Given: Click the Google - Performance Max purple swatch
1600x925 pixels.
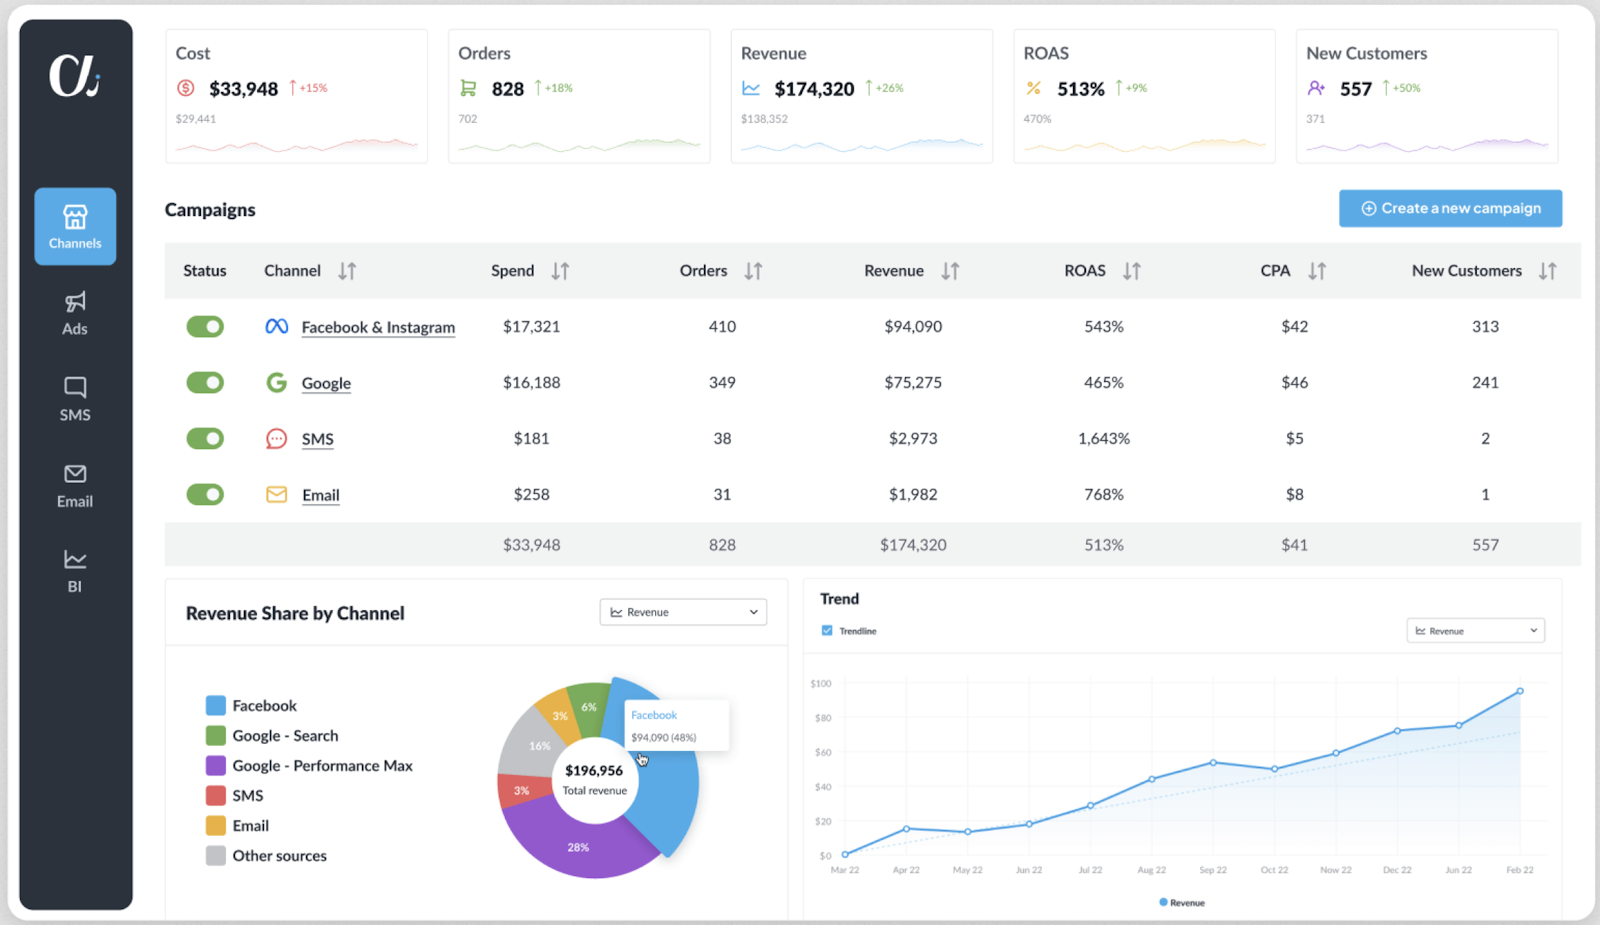Looking at the screenshot, I should point(215,766).
